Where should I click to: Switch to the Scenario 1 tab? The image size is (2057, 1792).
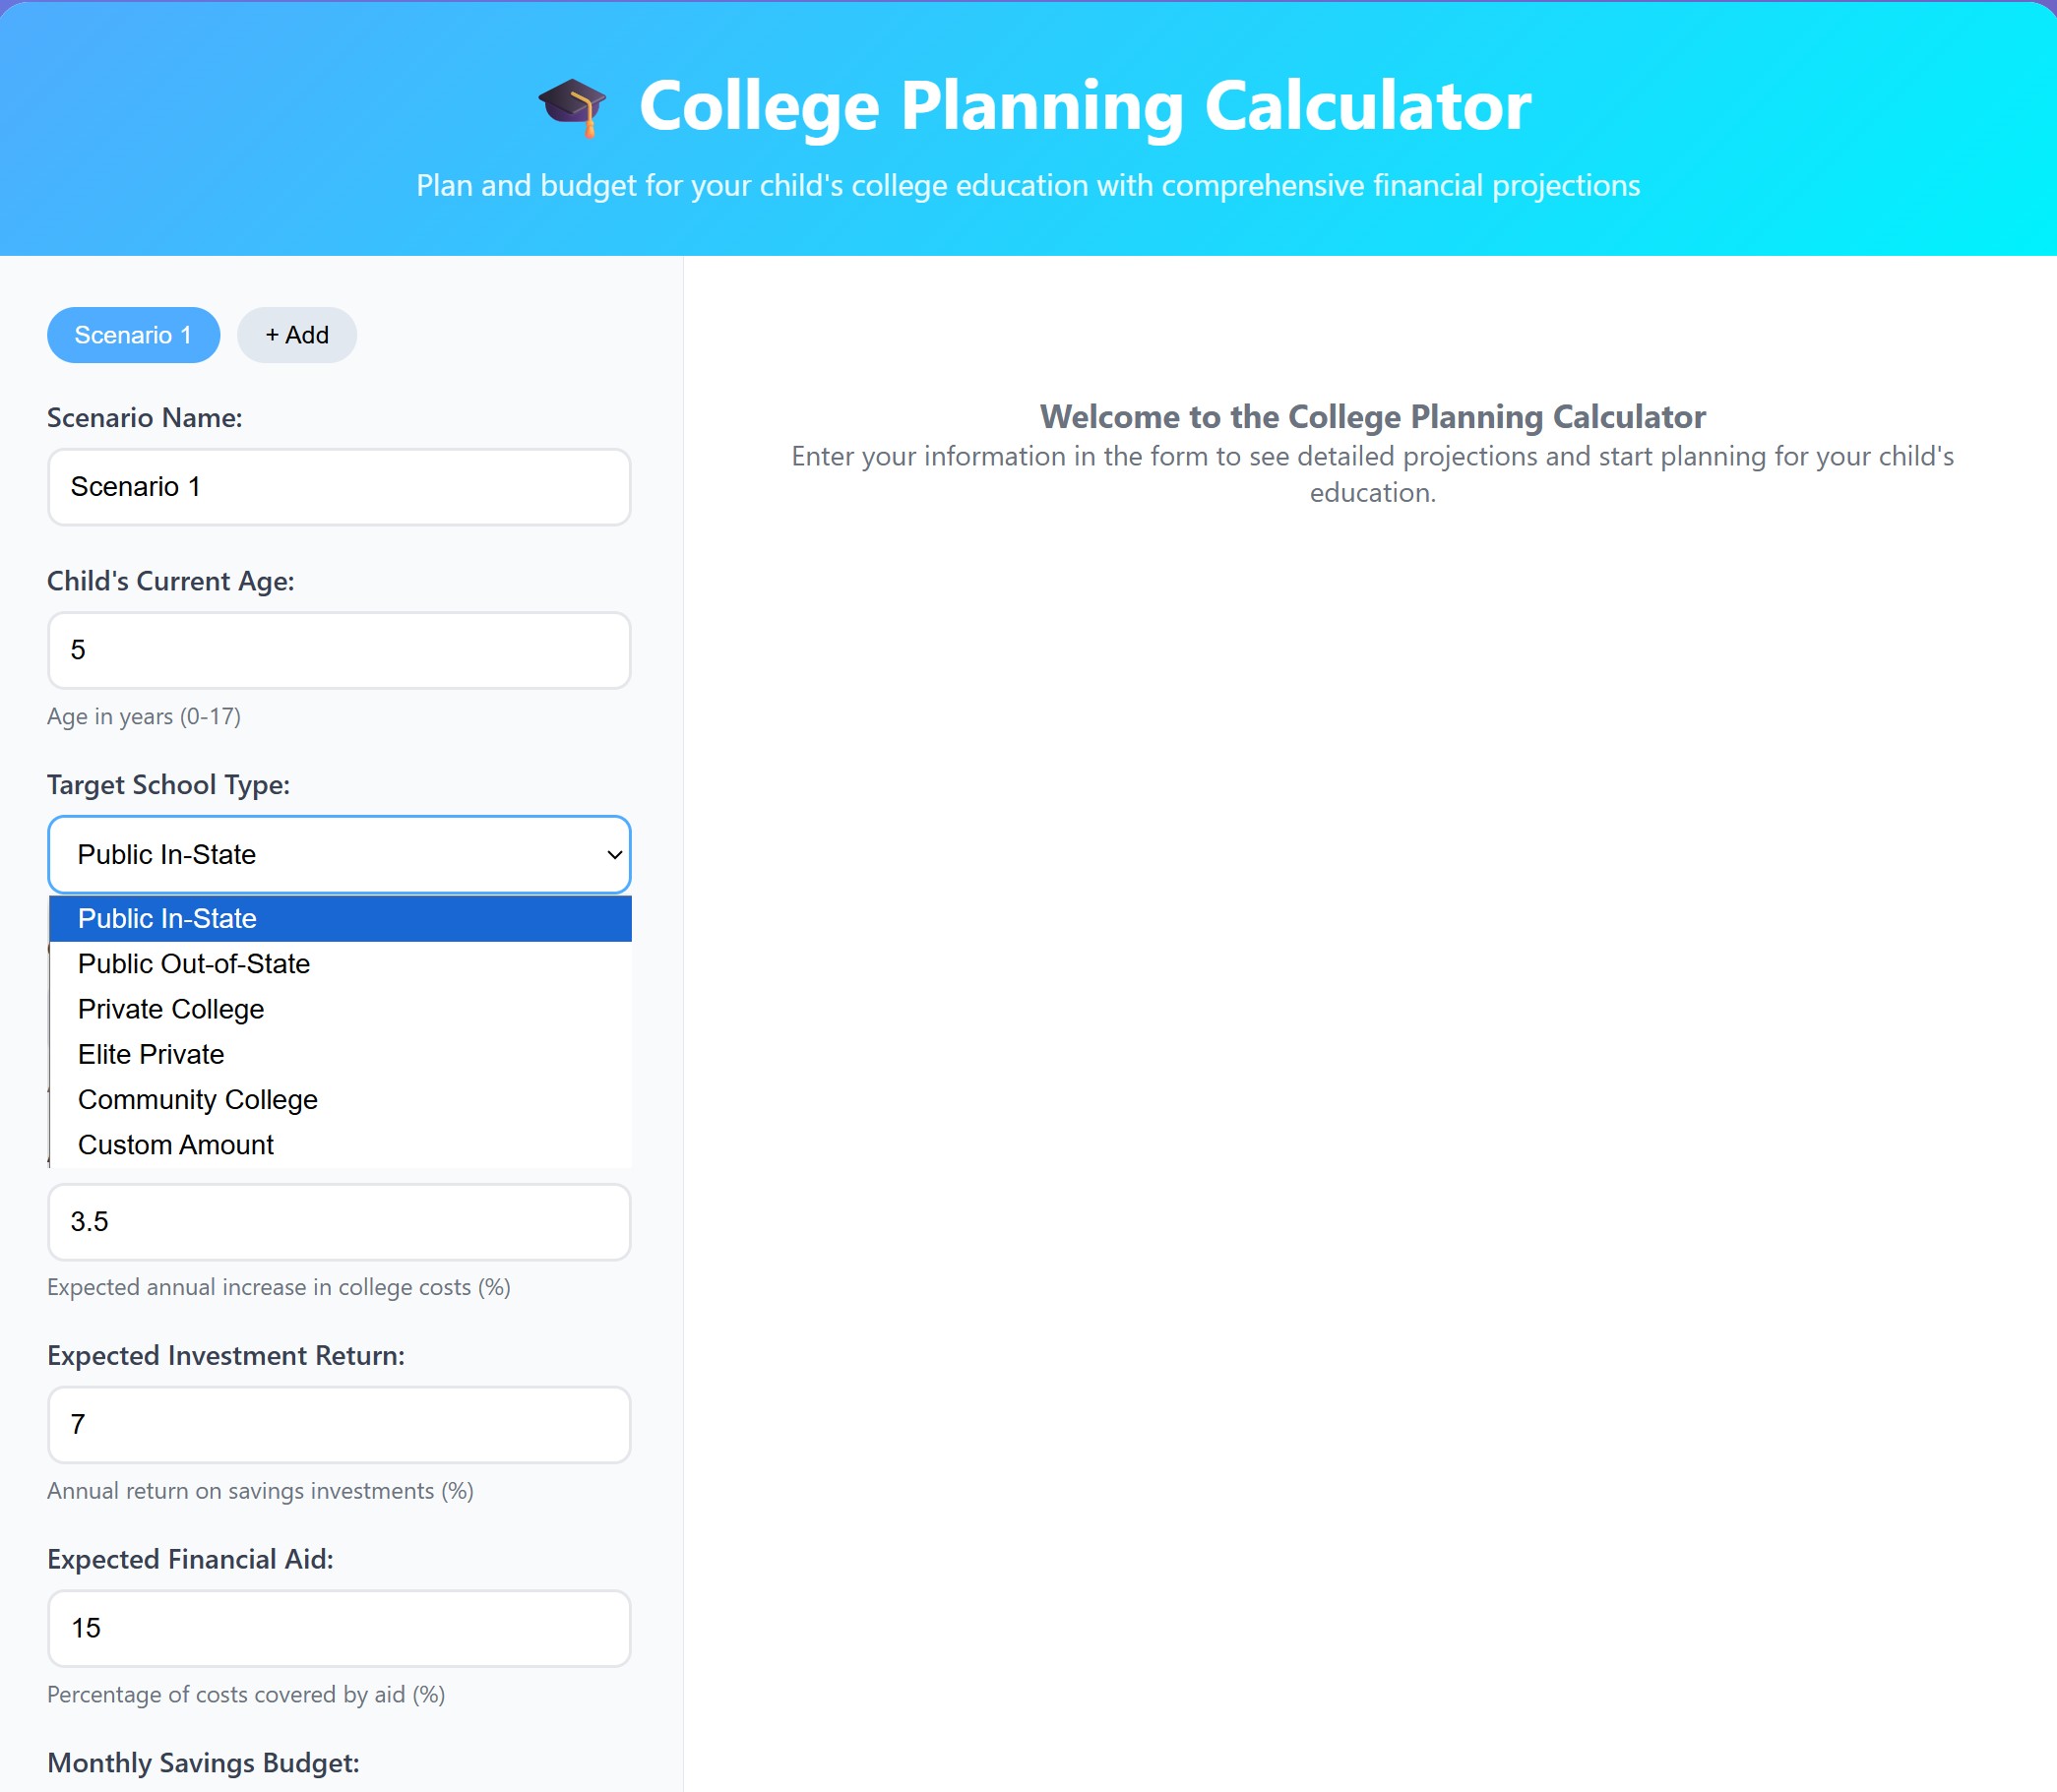coord(133,335)
